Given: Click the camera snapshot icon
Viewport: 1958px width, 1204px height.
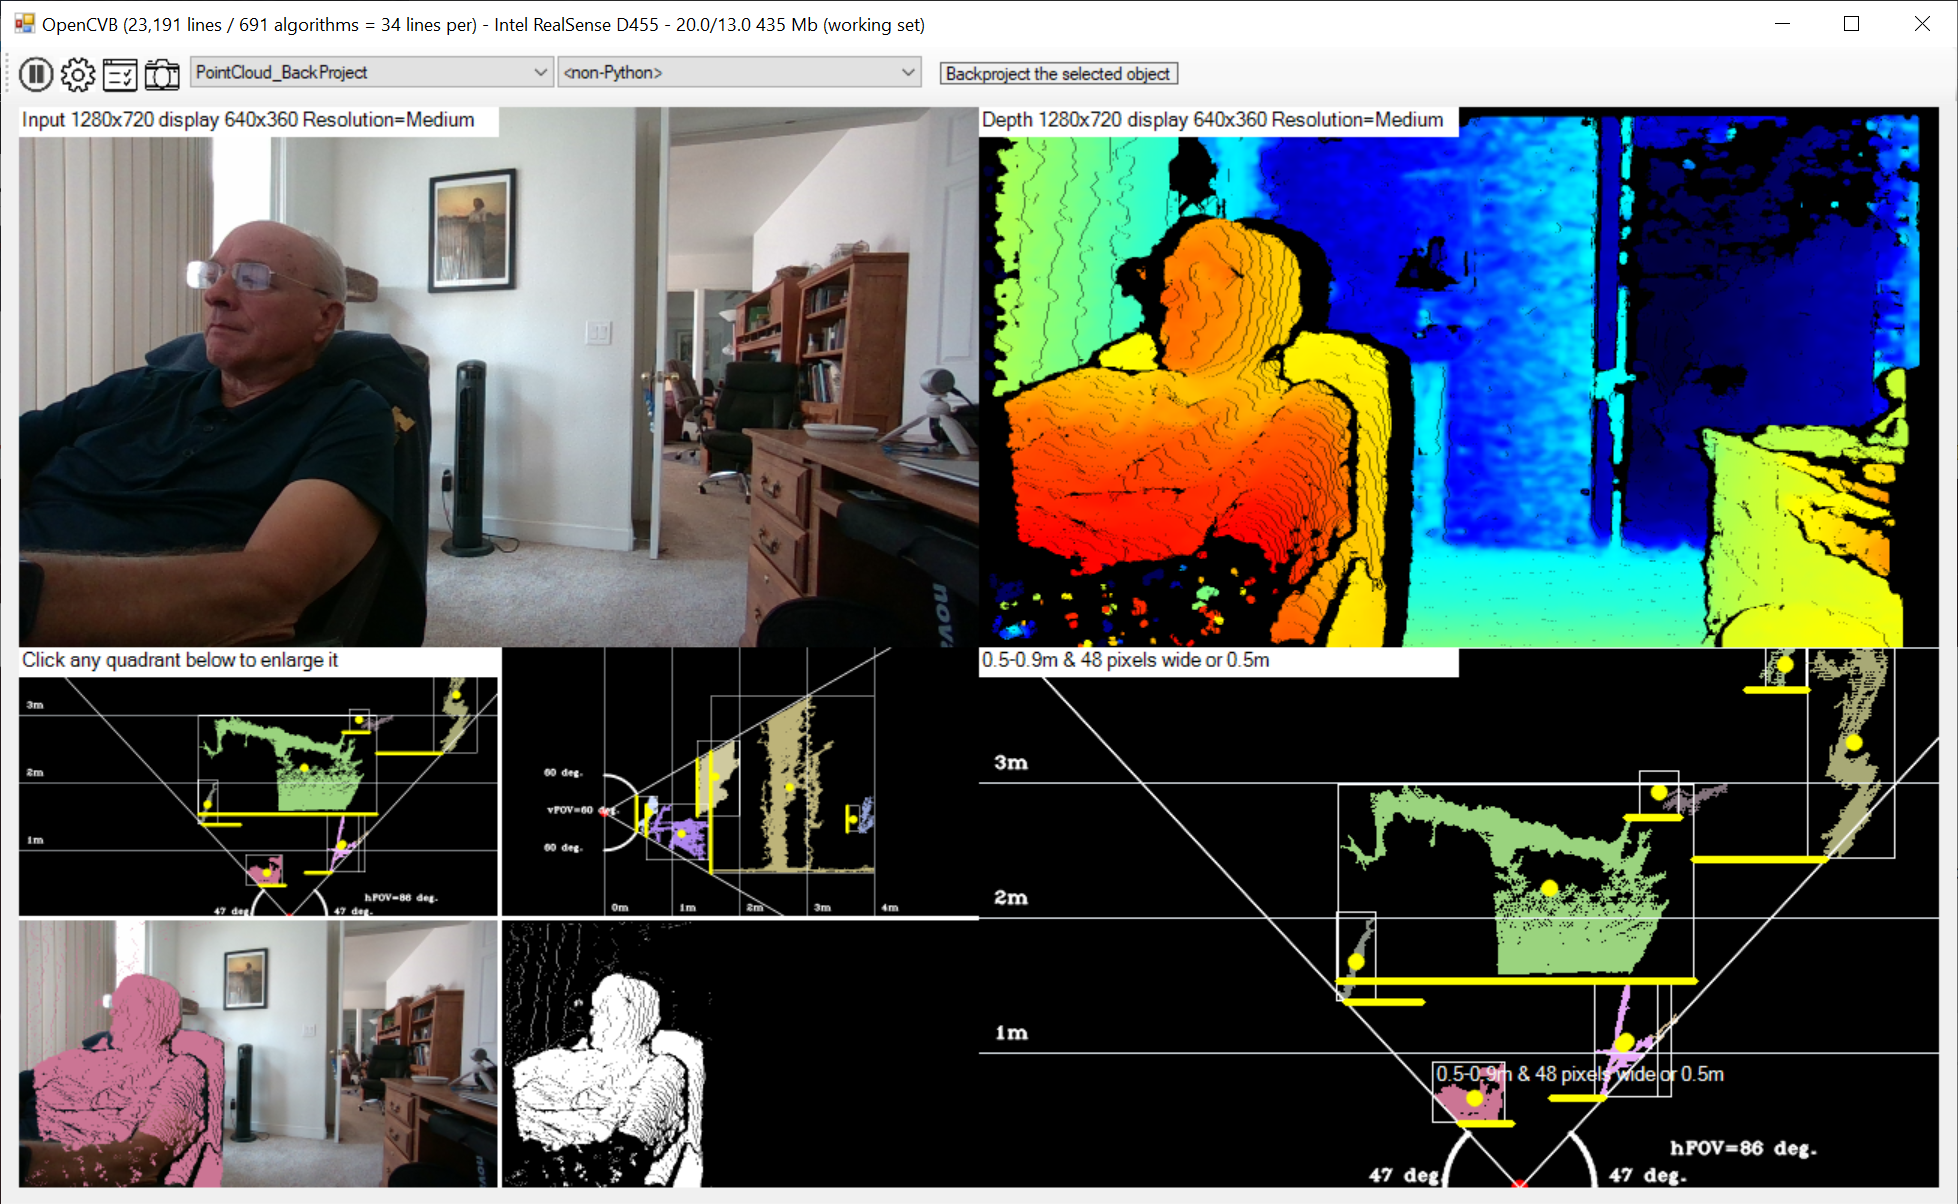Looking at the screenshot, I should pos(162,74).
